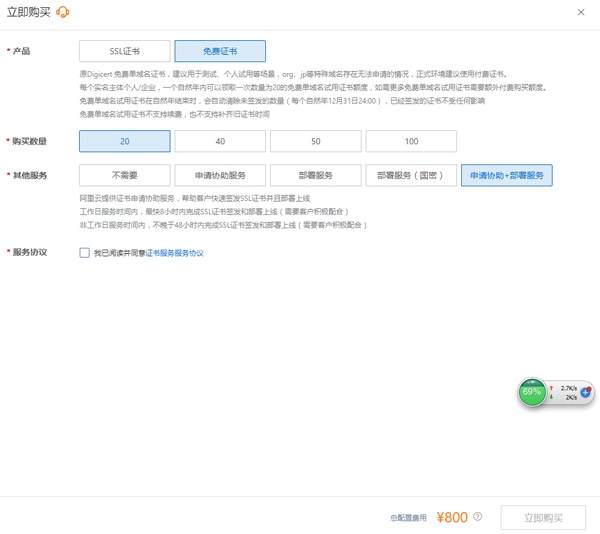Select the 申请协助服务 option
The height and width of the screenshot is (534, 600).
click(220, 175)
